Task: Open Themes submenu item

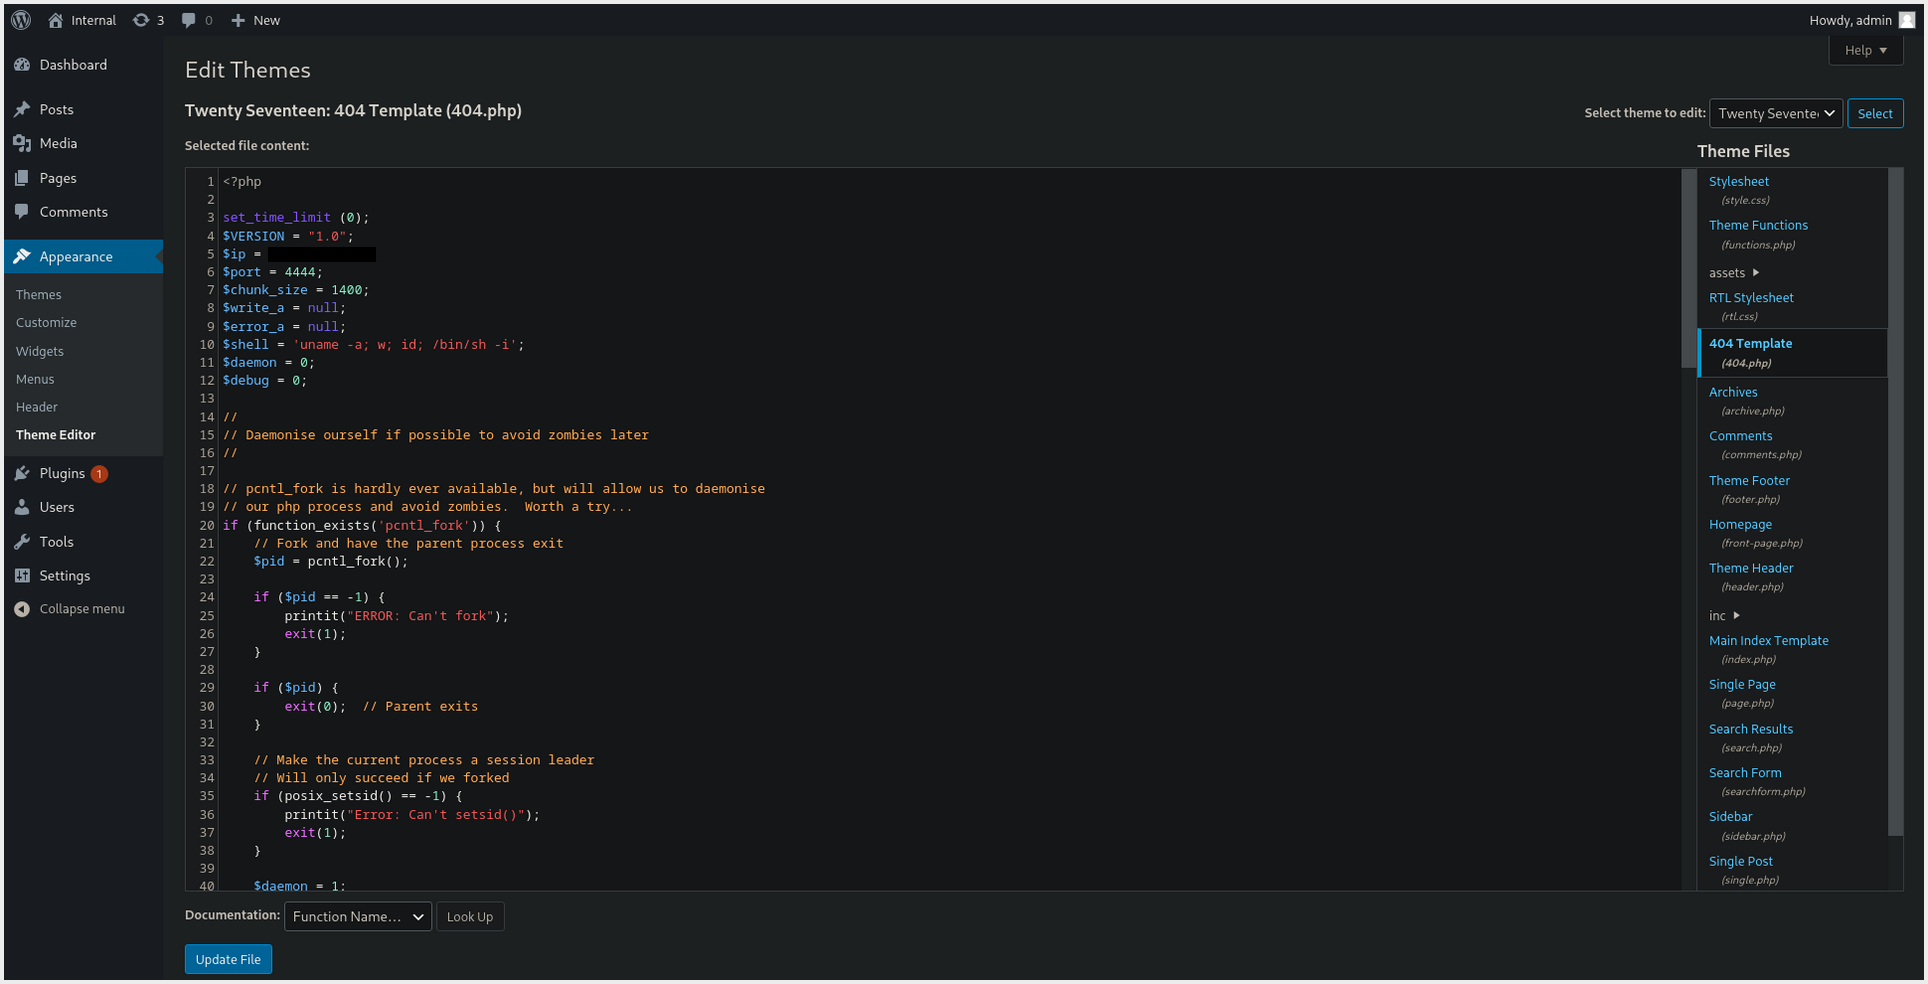Action: pos(39,295)
